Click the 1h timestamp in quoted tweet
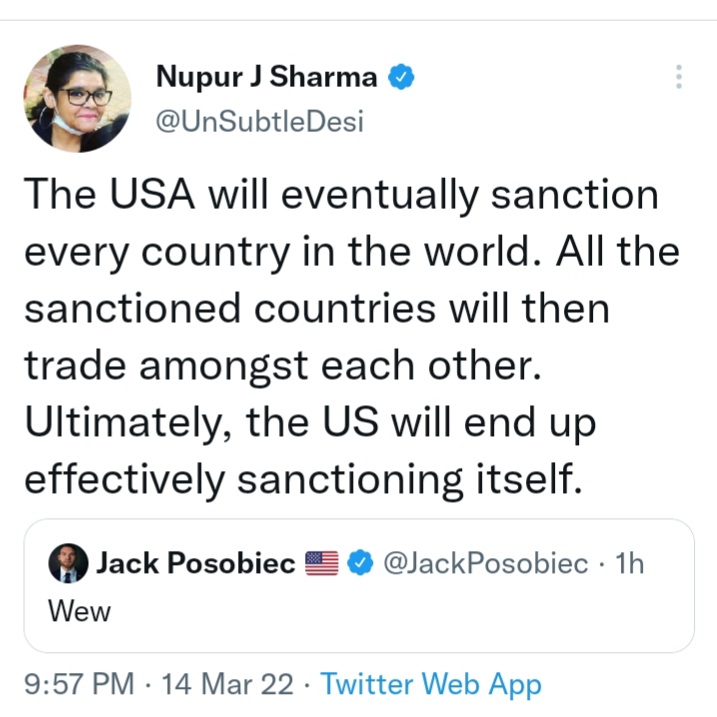Viewport: 717px width, 717px height. click(x=631, y=564)
